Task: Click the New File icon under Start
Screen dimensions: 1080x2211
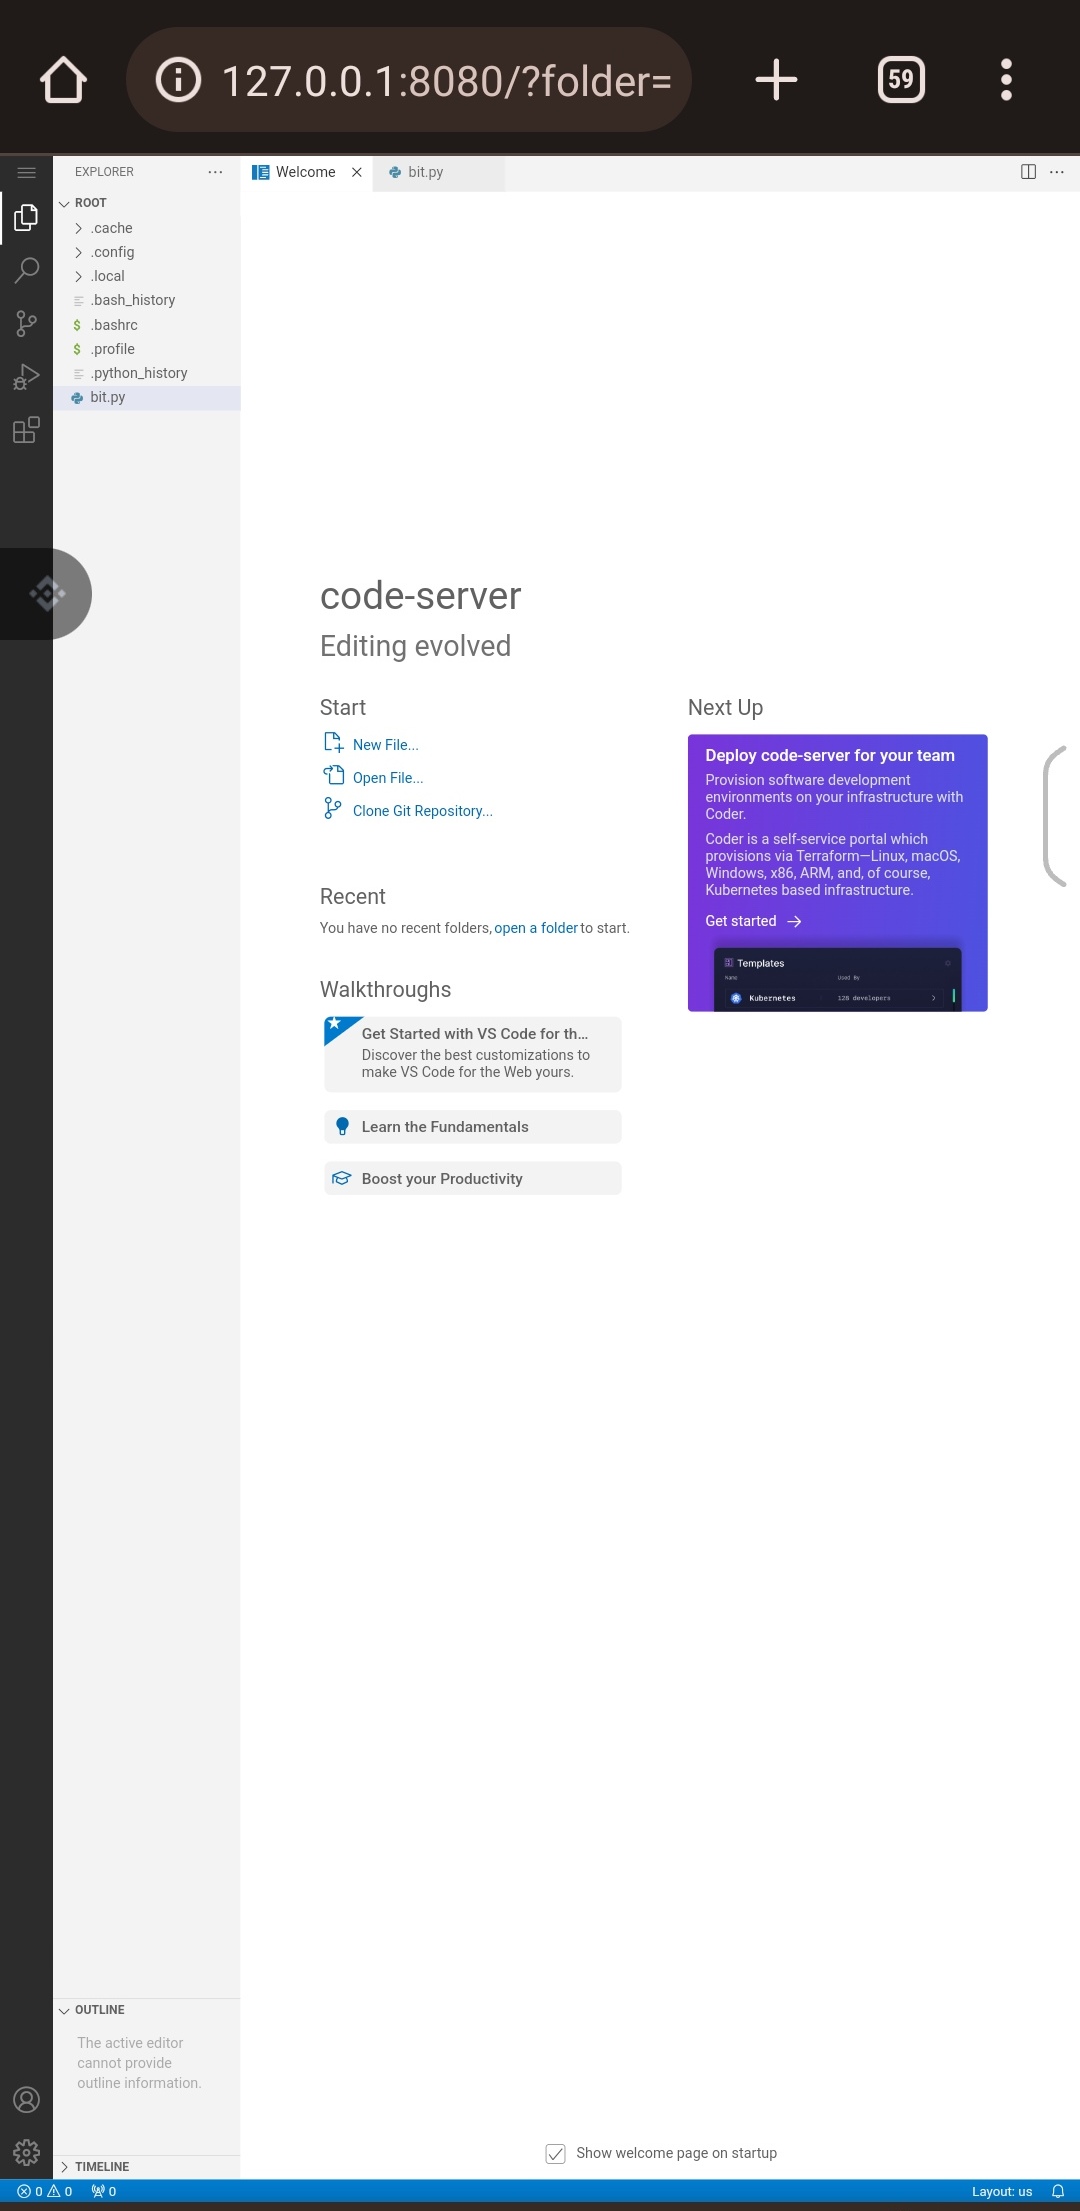Action: pyautogui.click(x=334, y=743)
